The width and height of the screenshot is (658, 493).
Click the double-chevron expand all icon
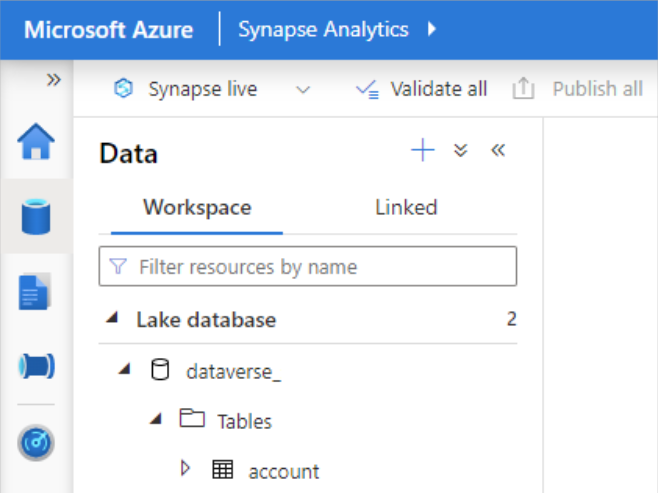[x=460, y=151]
